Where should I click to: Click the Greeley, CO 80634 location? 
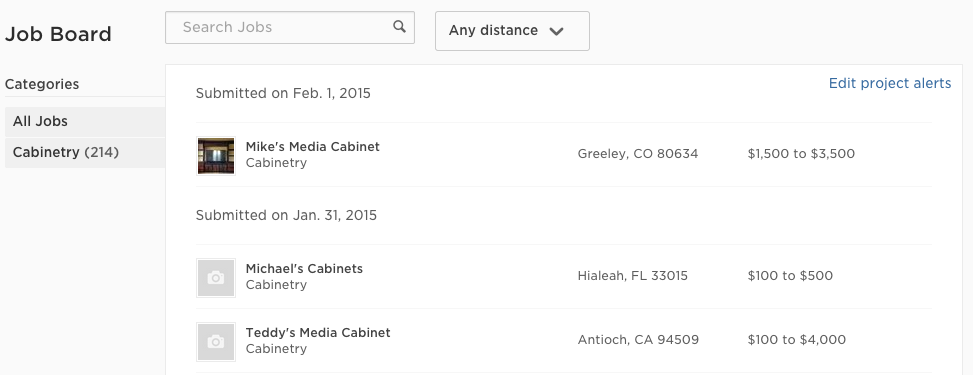pos(638,154)
